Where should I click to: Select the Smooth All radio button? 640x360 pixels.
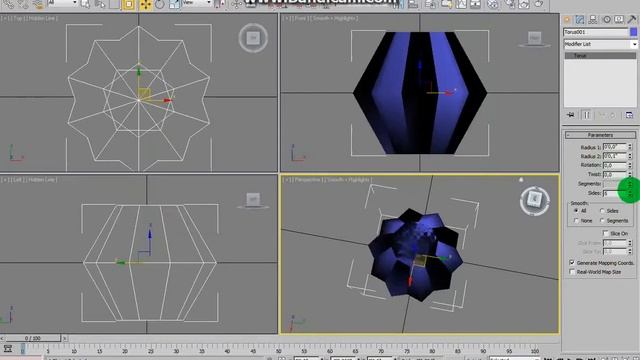click(576, 211)
